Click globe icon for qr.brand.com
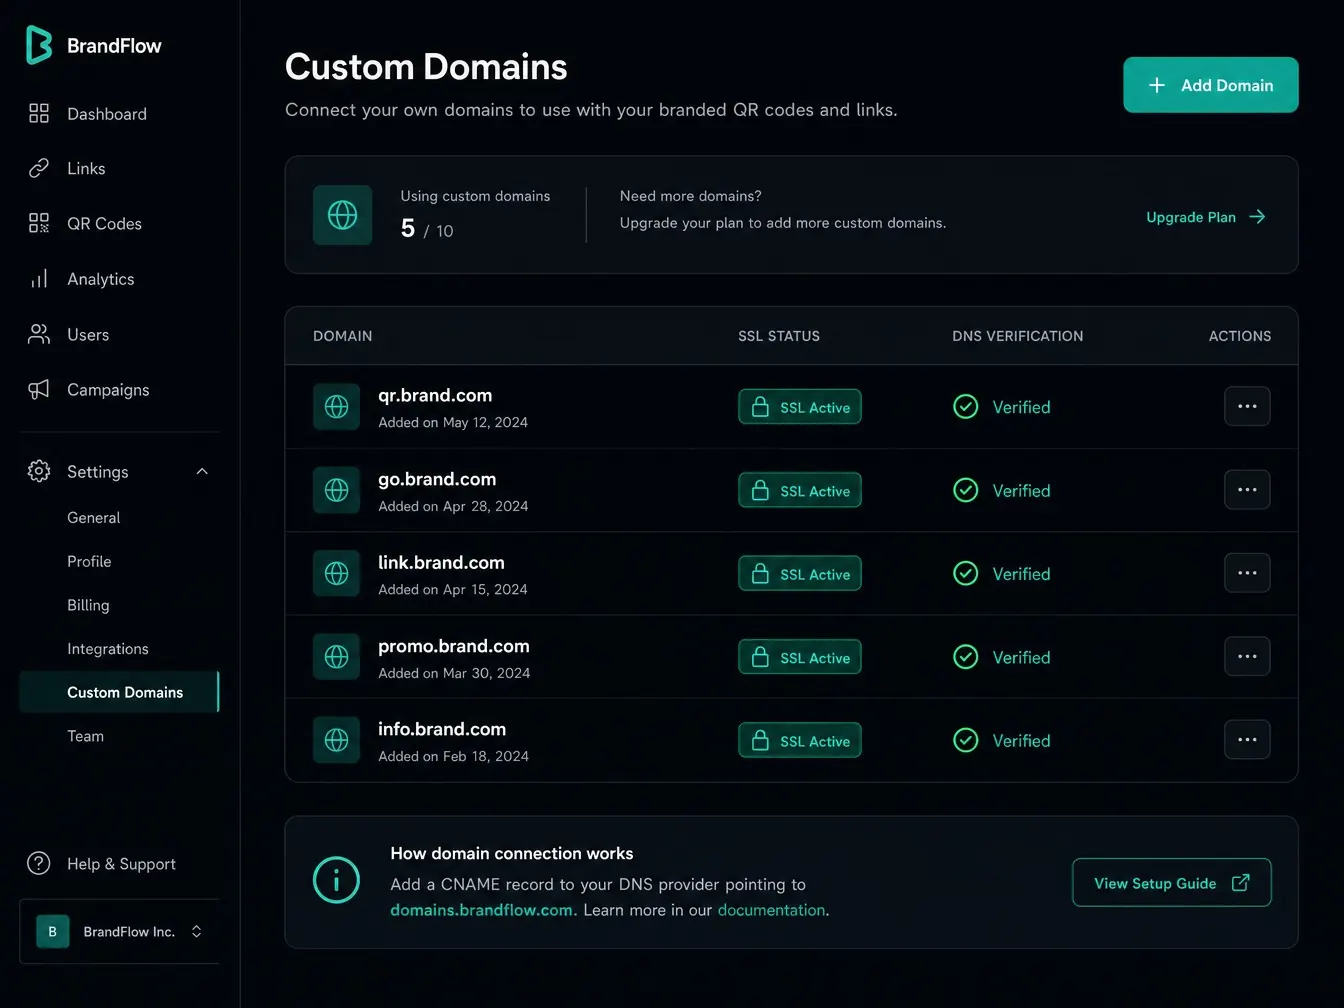This screenshot has height=1008, width=1344. (337, 407)
